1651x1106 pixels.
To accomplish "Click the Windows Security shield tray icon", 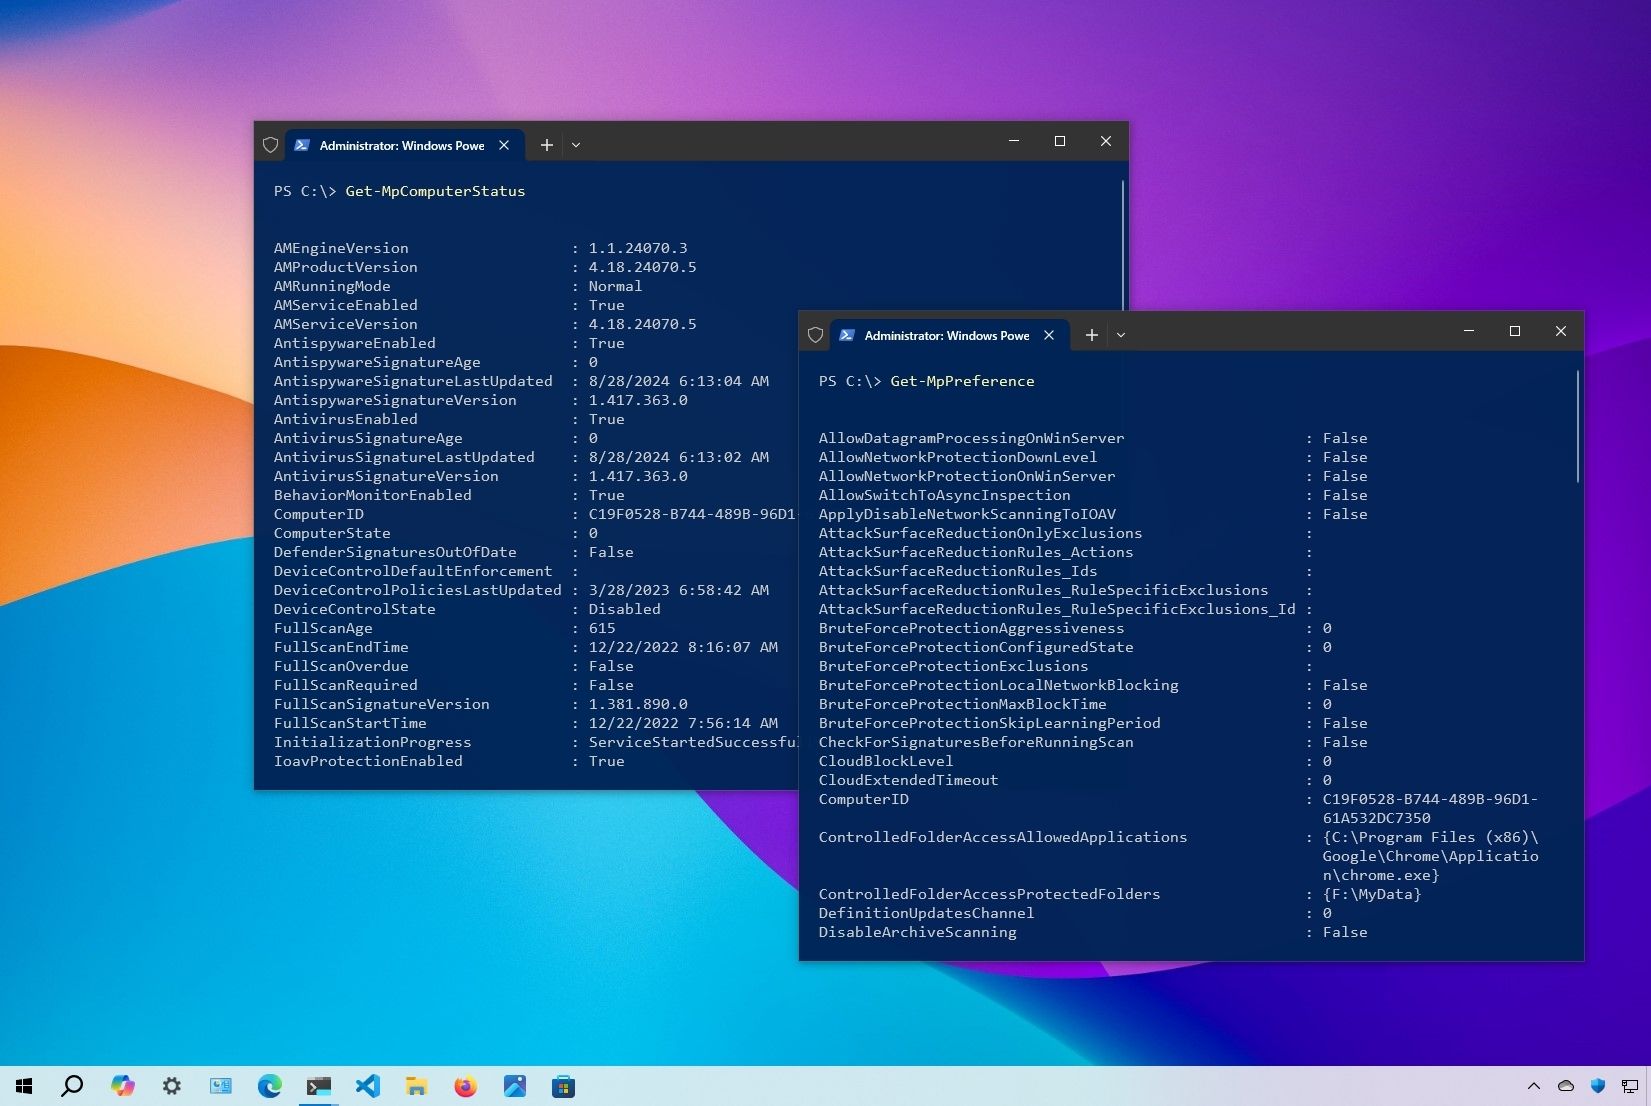I will click(x=1597, y=1086).
